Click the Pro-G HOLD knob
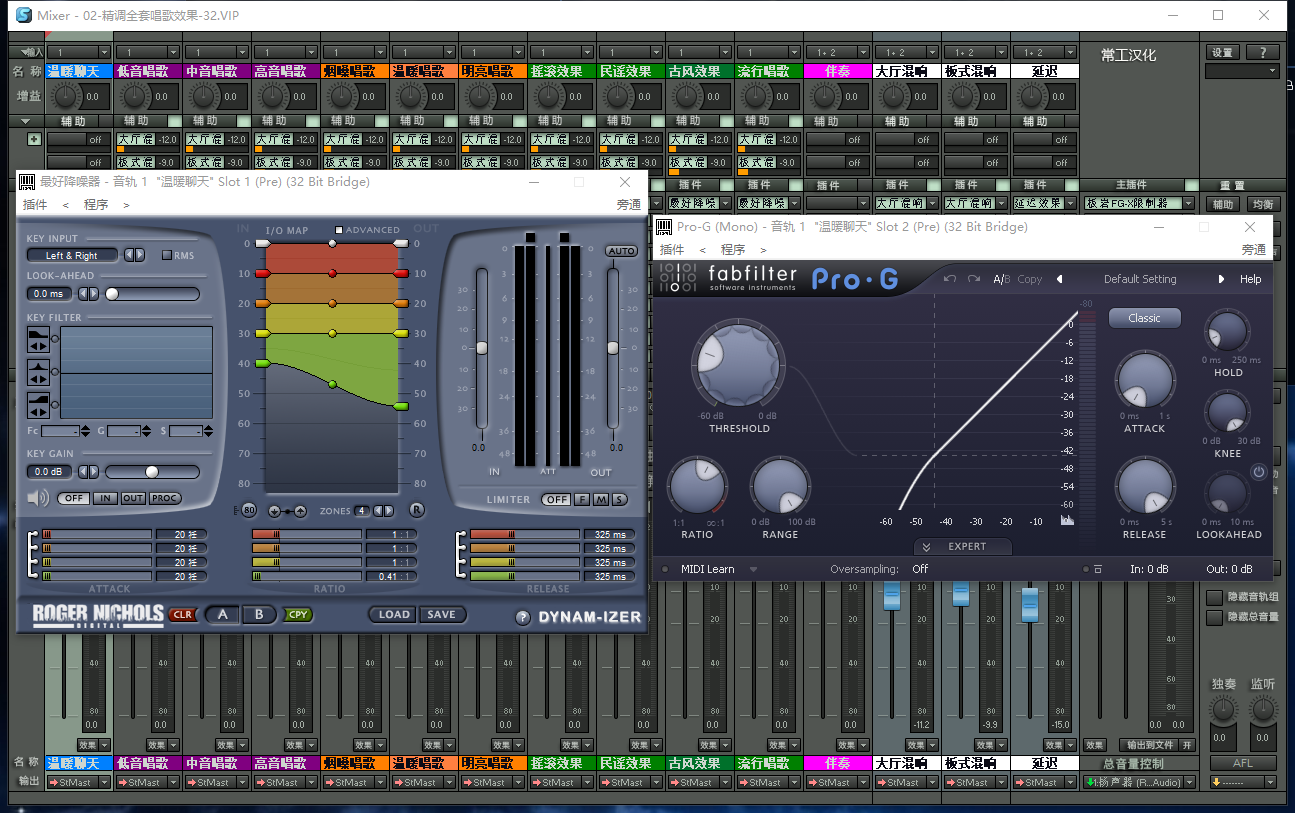The image size is (1295, 813). point(1227,332)
